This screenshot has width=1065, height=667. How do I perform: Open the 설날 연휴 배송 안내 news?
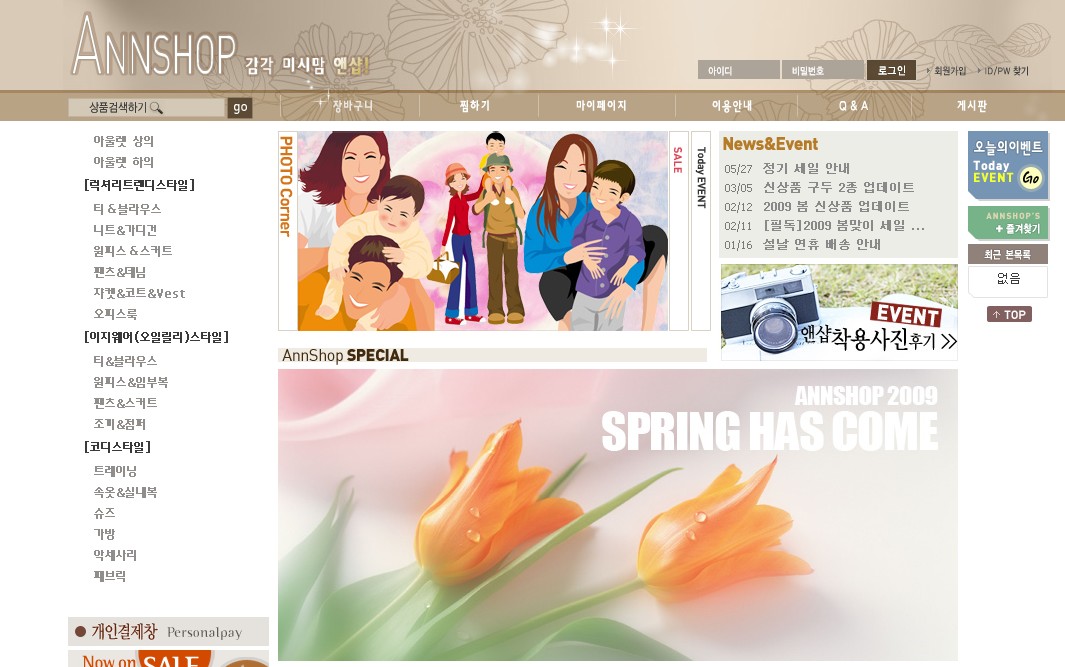click(822, 244)
